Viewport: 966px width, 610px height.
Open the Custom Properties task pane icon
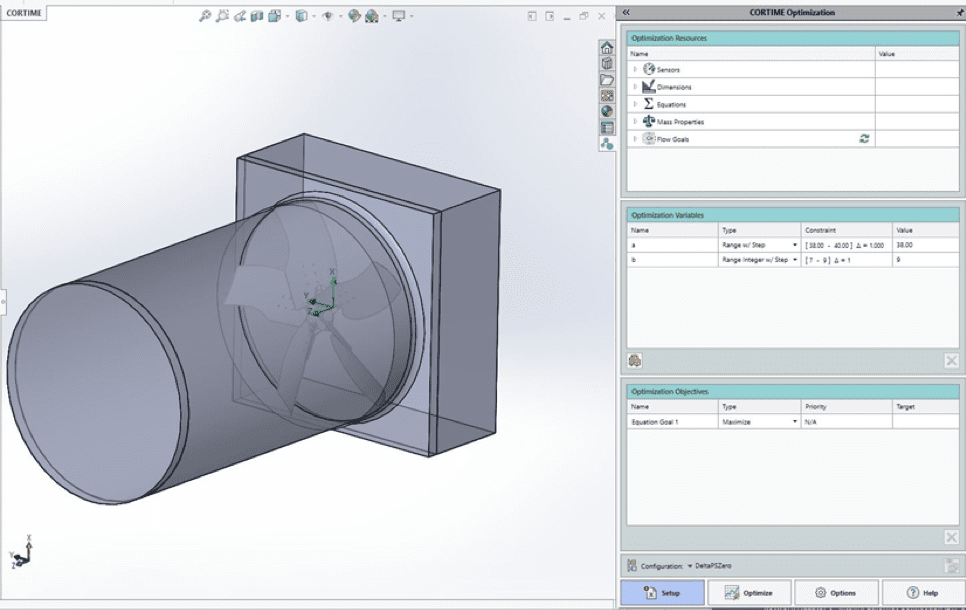[607, 128]
